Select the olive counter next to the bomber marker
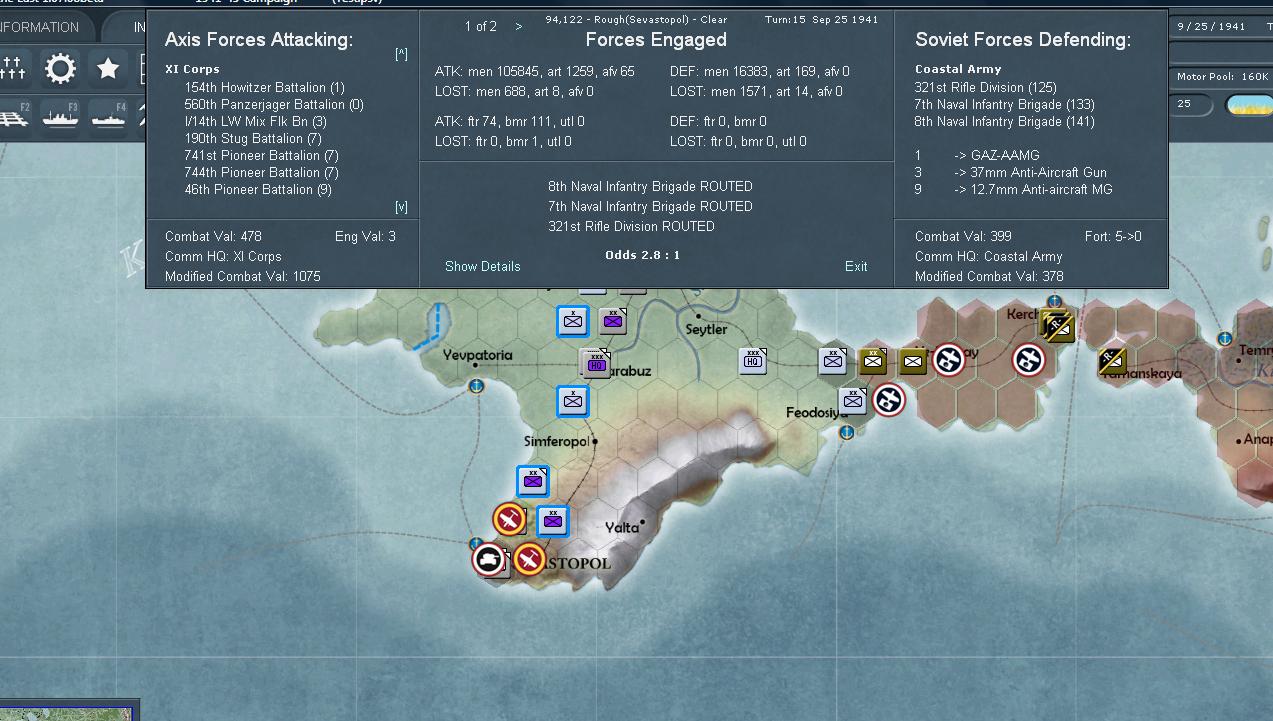This screenshot has width=1273, height=721. point(912,361)
